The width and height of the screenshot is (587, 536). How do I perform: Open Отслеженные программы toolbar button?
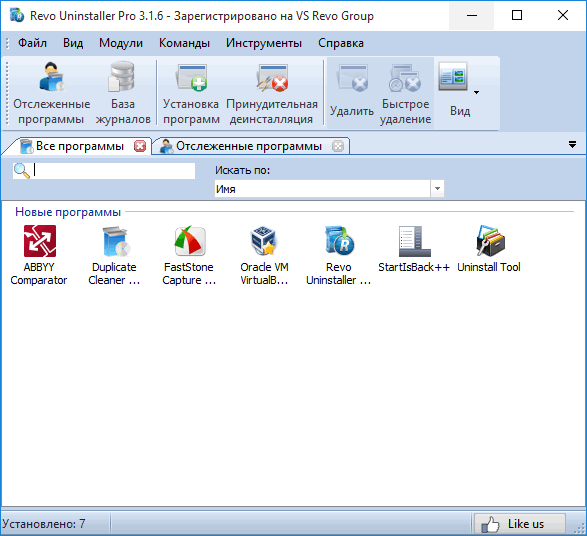[x=51, y=93]
